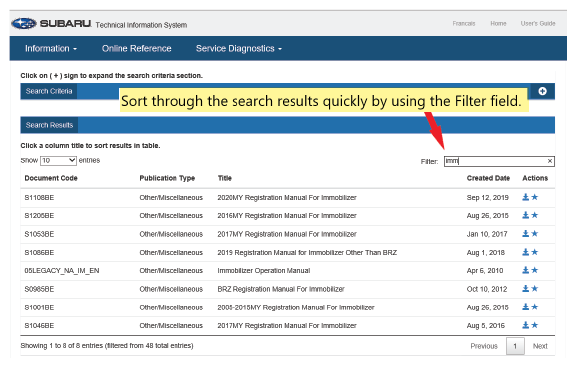The width and height of the screenshot is (576, 367).
Task: Open the Show entries count dropdown
Action: tap(58, 161)
